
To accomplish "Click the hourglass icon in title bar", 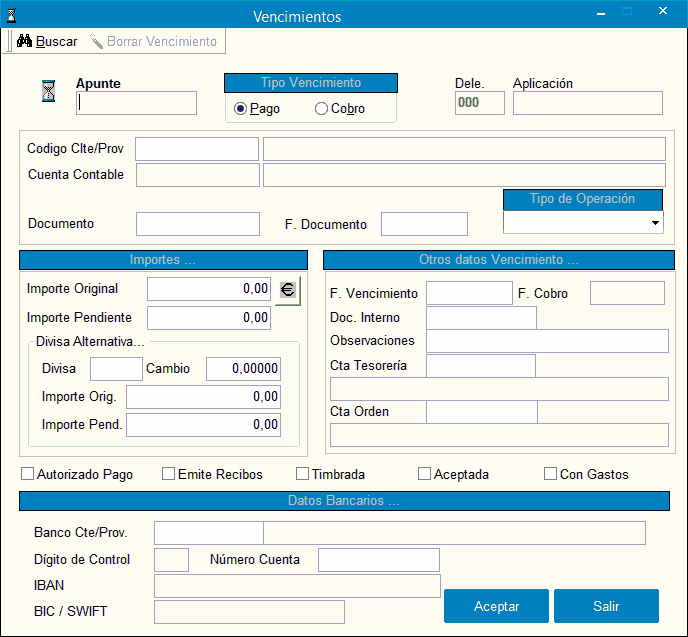I will coord(12,16).
